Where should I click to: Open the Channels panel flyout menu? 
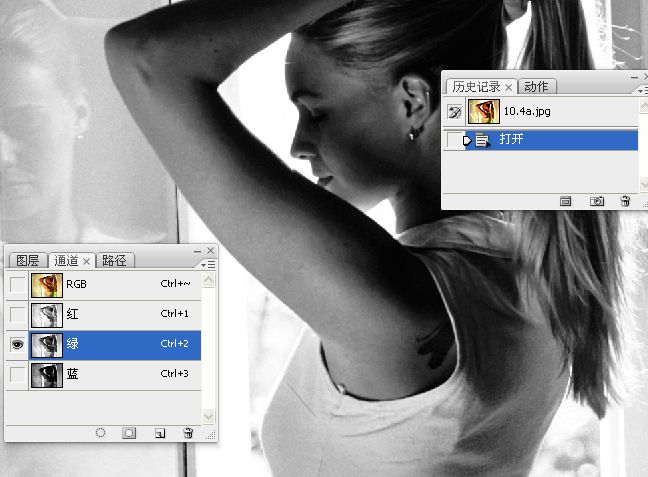208,264
